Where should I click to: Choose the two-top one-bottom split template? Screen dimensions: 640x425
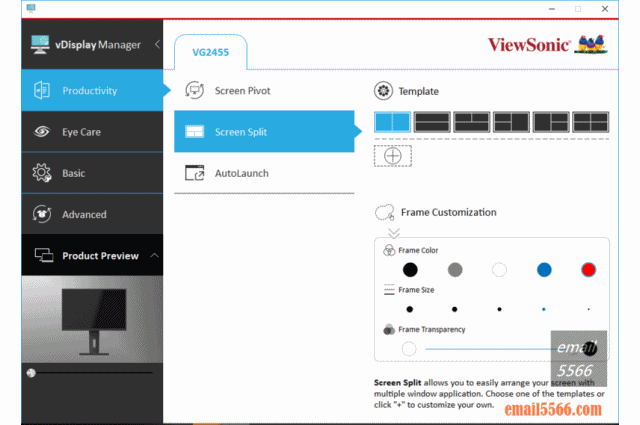472,122
